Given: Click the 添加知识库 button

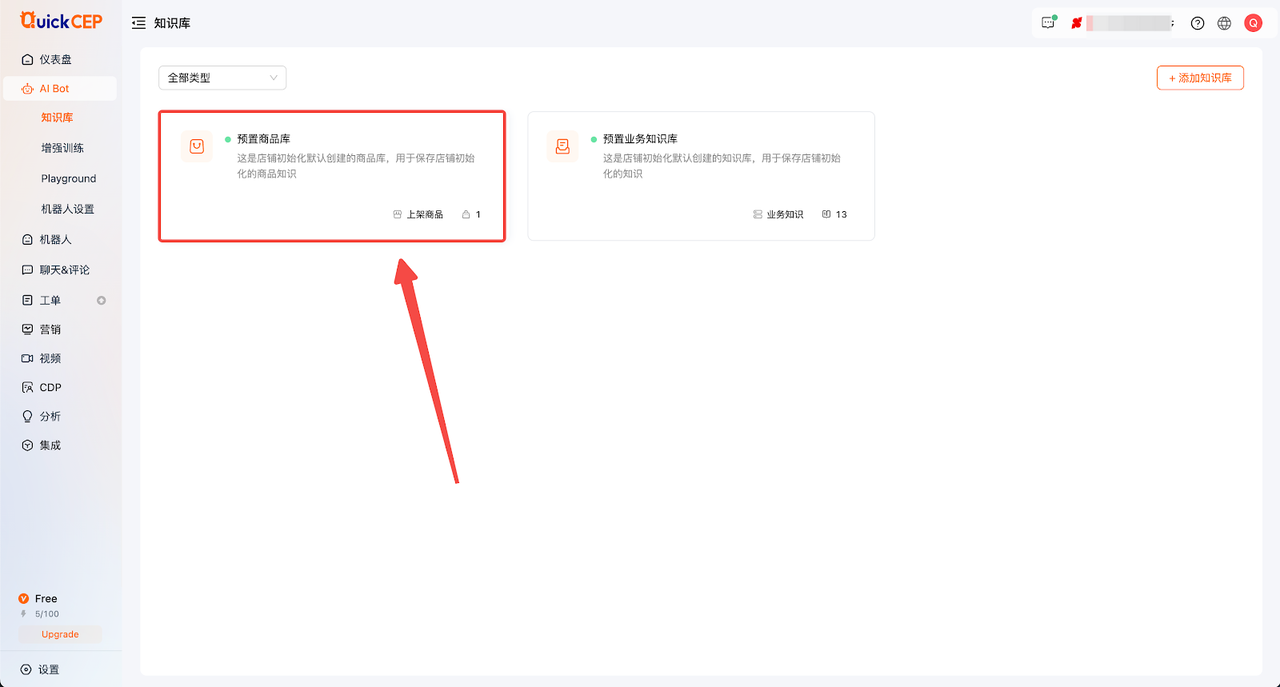Looking at the screenshot, I should [x=1199, y=77].
